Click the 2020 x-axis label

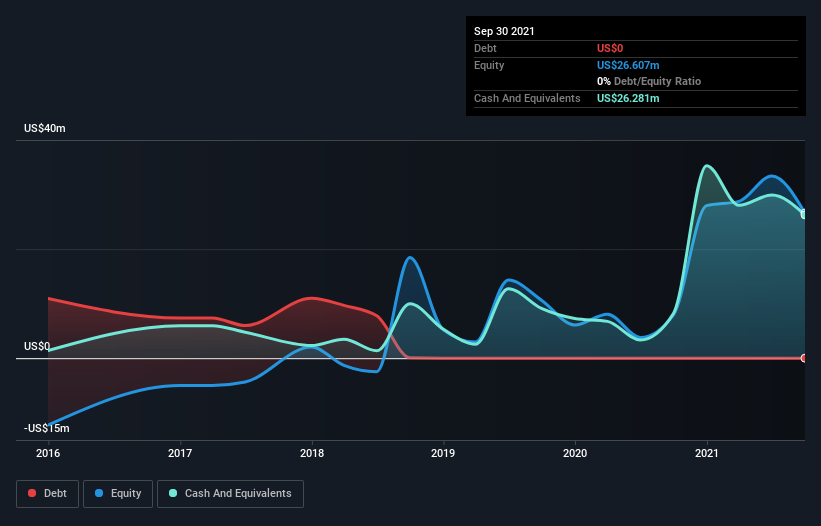point(575,453)
